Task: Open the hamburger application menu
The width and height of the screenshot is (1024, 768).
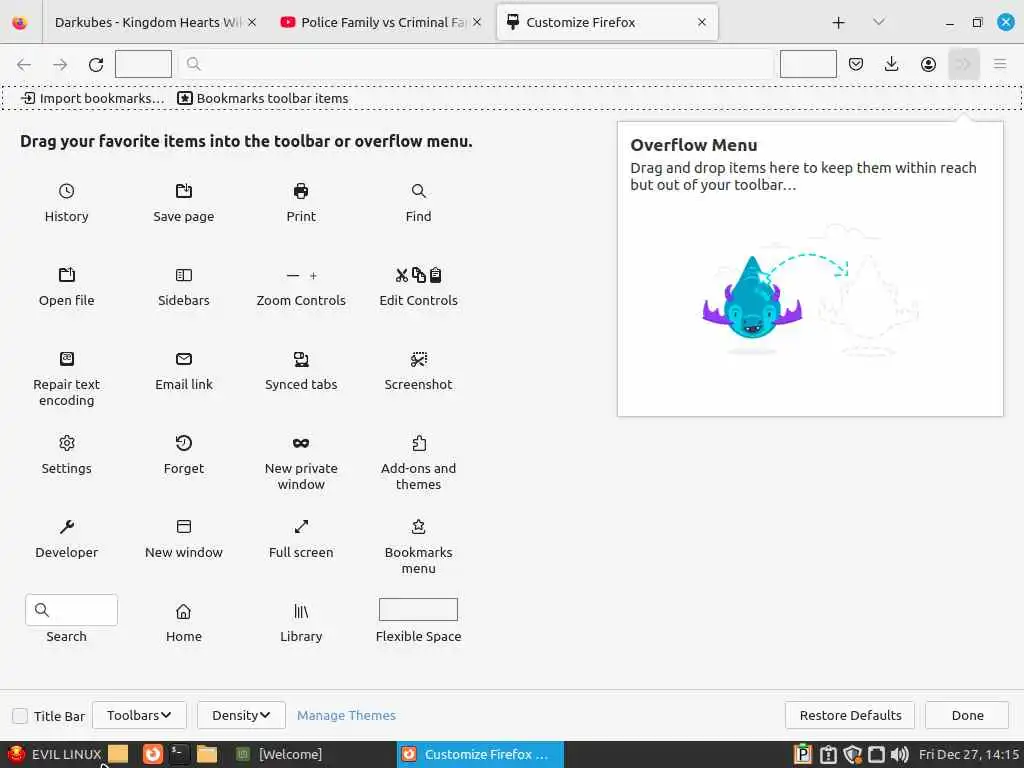Action: 1000,64
